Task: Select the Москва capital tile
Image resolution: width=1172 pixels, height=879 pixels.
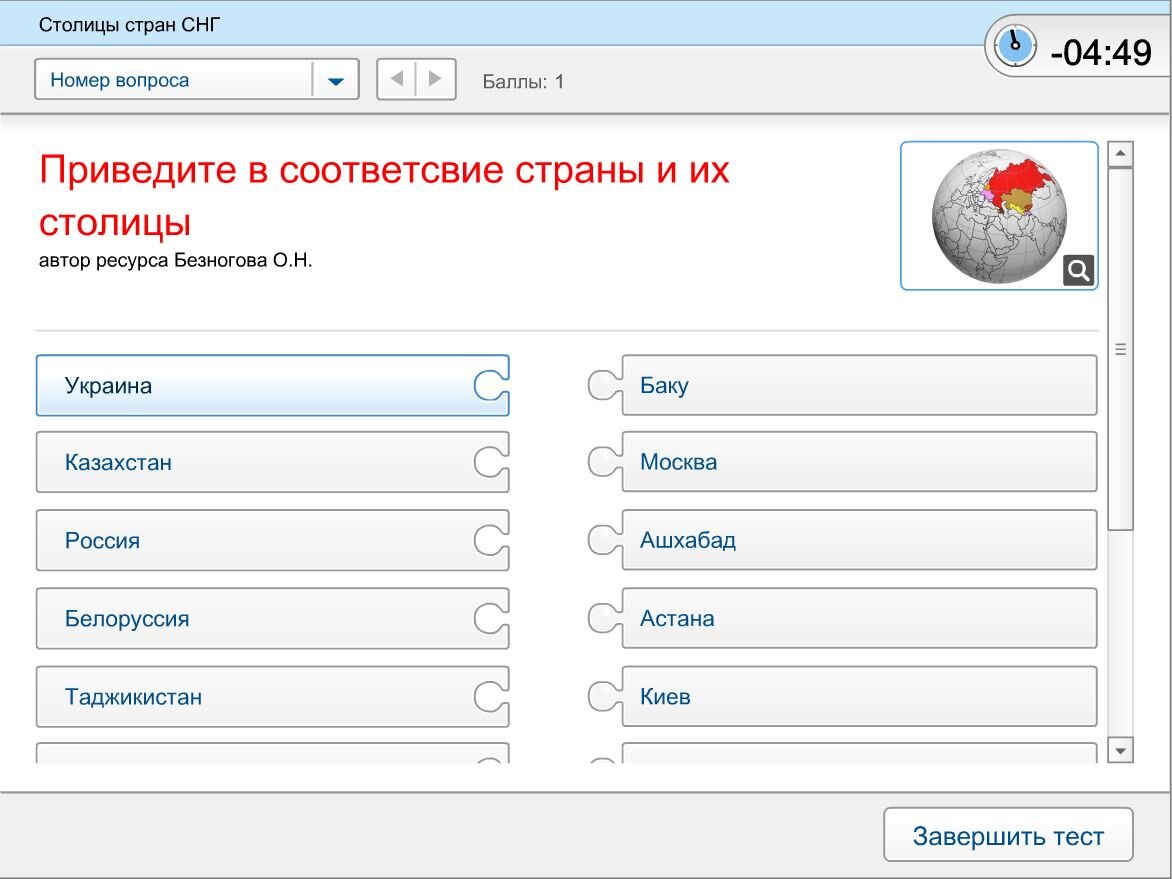Action: 860,462
